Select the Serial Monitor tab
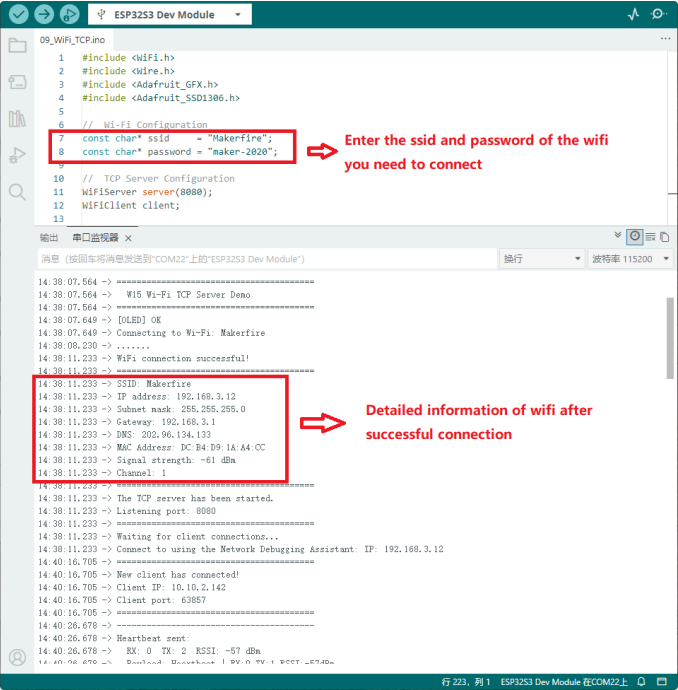Image resolution: width=678 pixels, height=690 pixels. [95, 238]
